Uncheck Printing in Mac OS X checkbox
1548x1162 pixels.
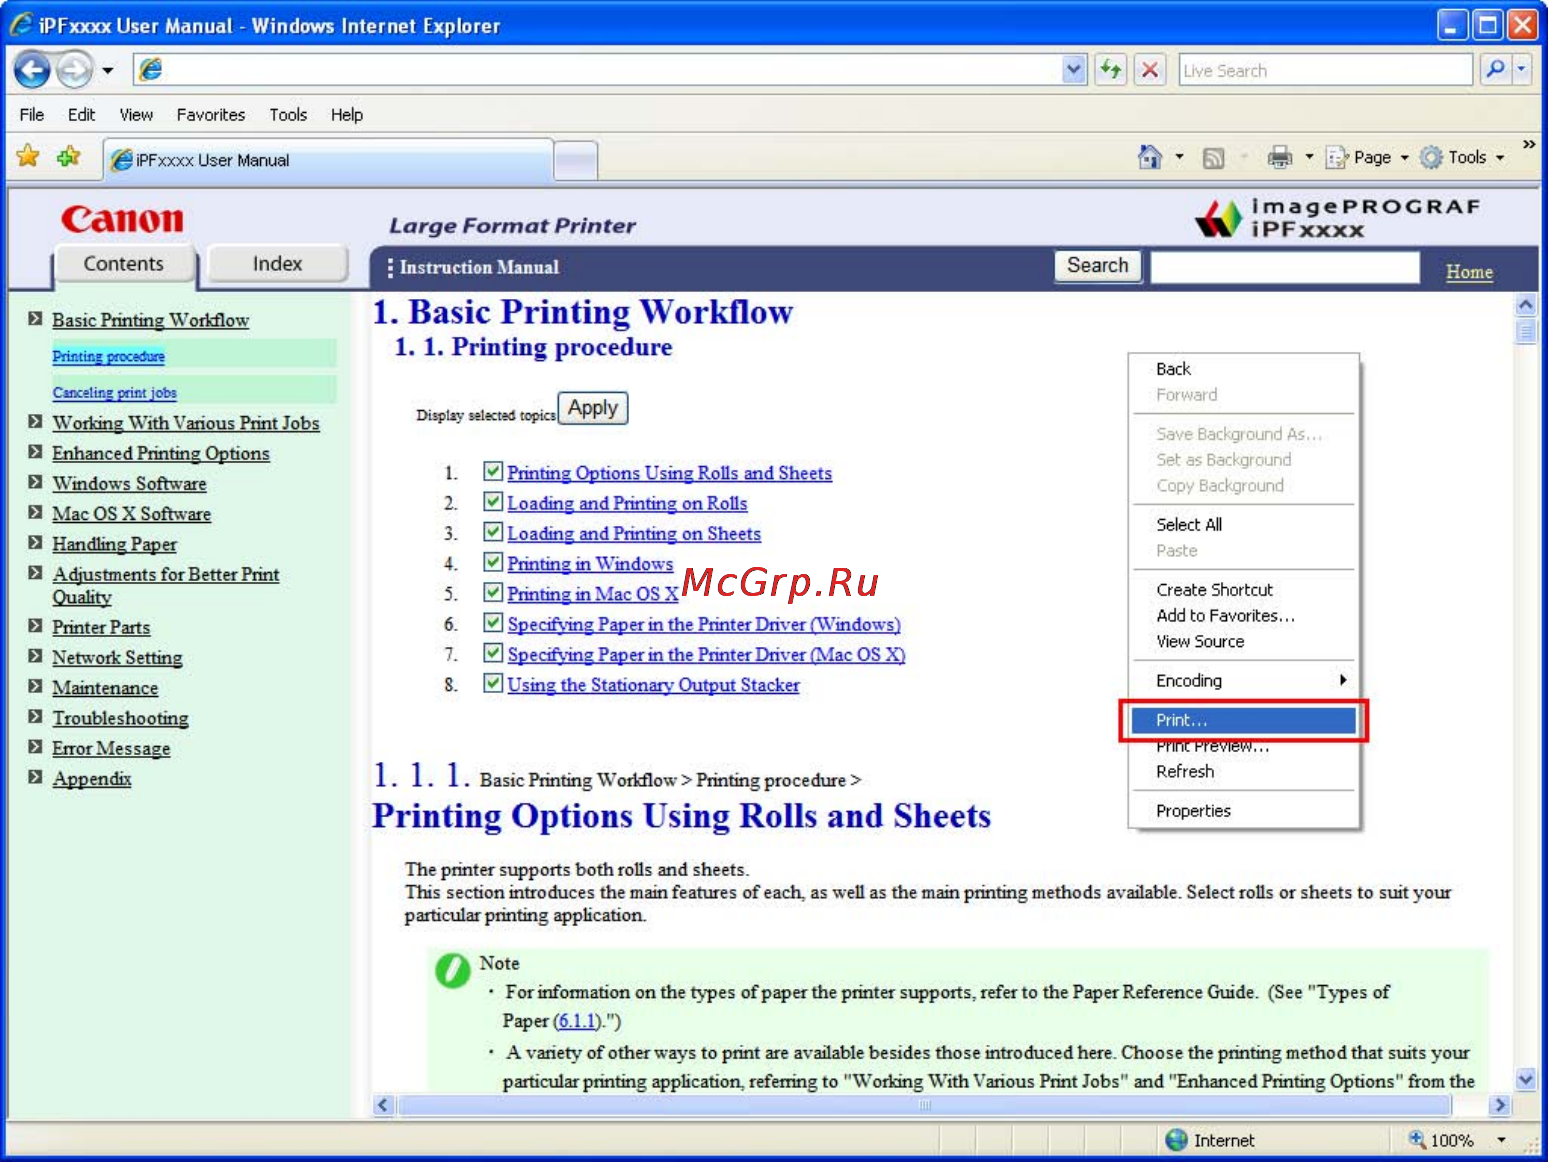(x=493, y=592)
